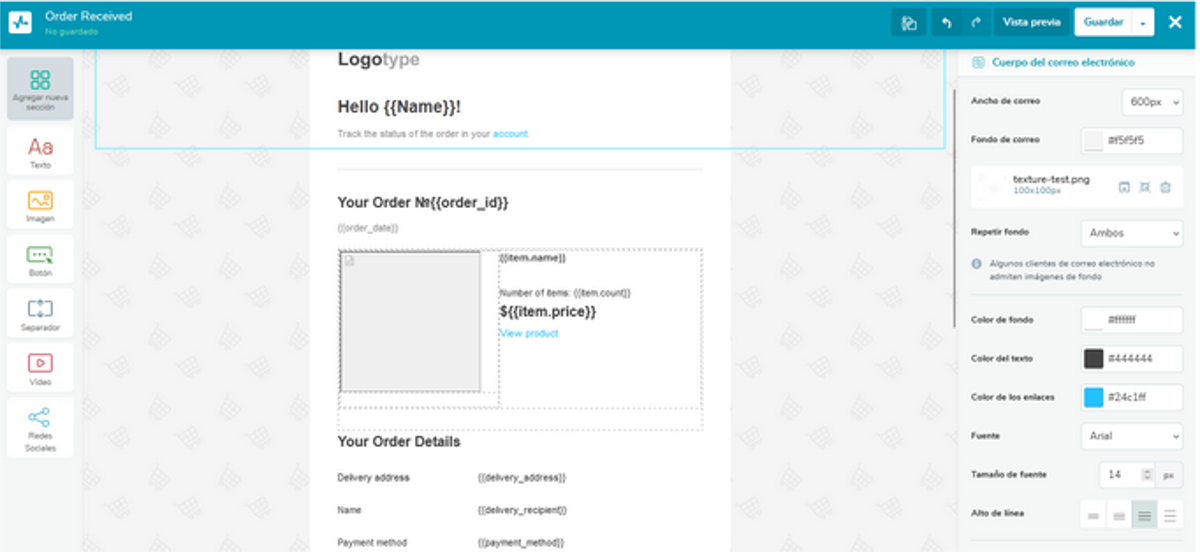Click the save-as-template icon in the top bar

point(909,23)
